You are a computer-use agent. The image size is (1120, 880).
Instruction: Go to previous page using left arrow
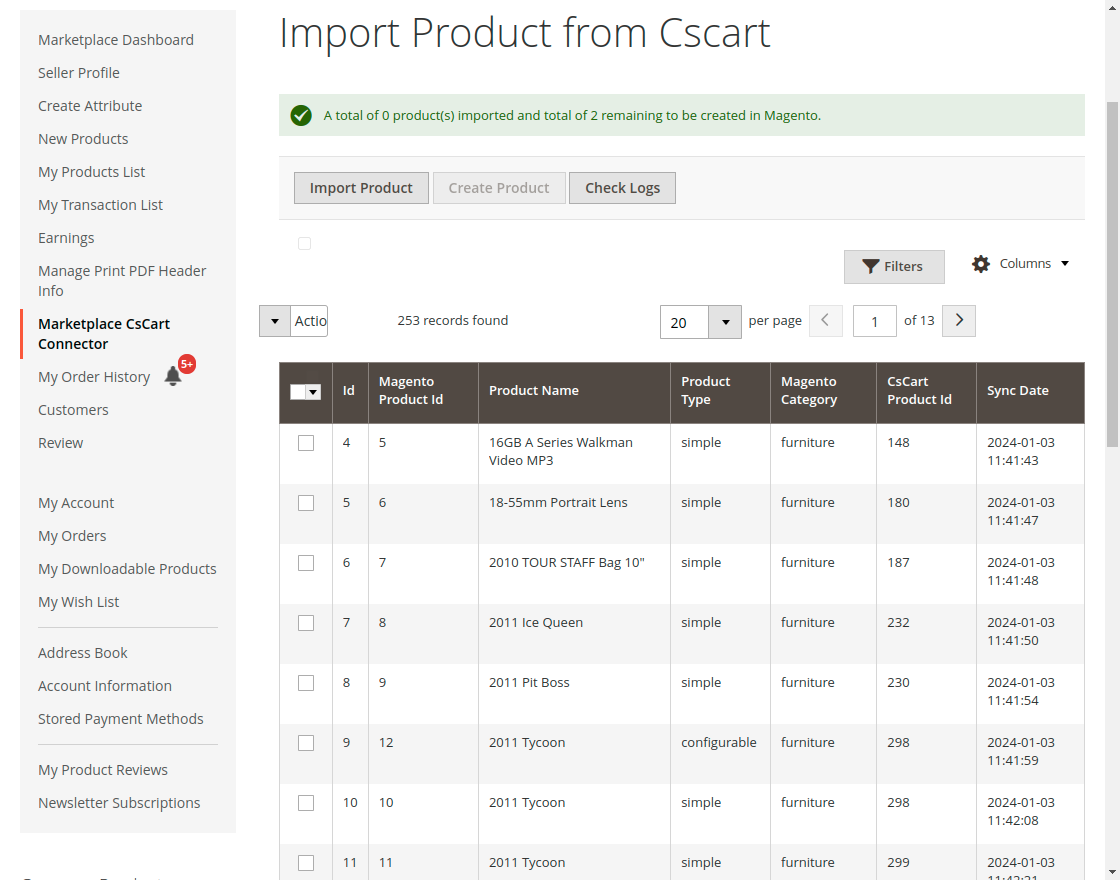(825, 321)
